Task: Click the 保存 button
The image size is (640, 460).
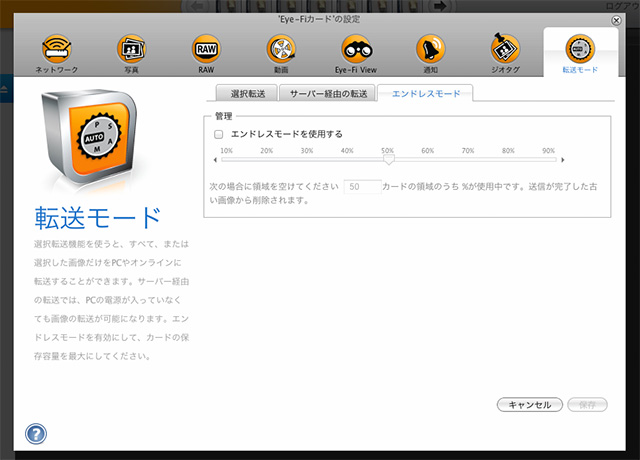Action: point(587,405)
